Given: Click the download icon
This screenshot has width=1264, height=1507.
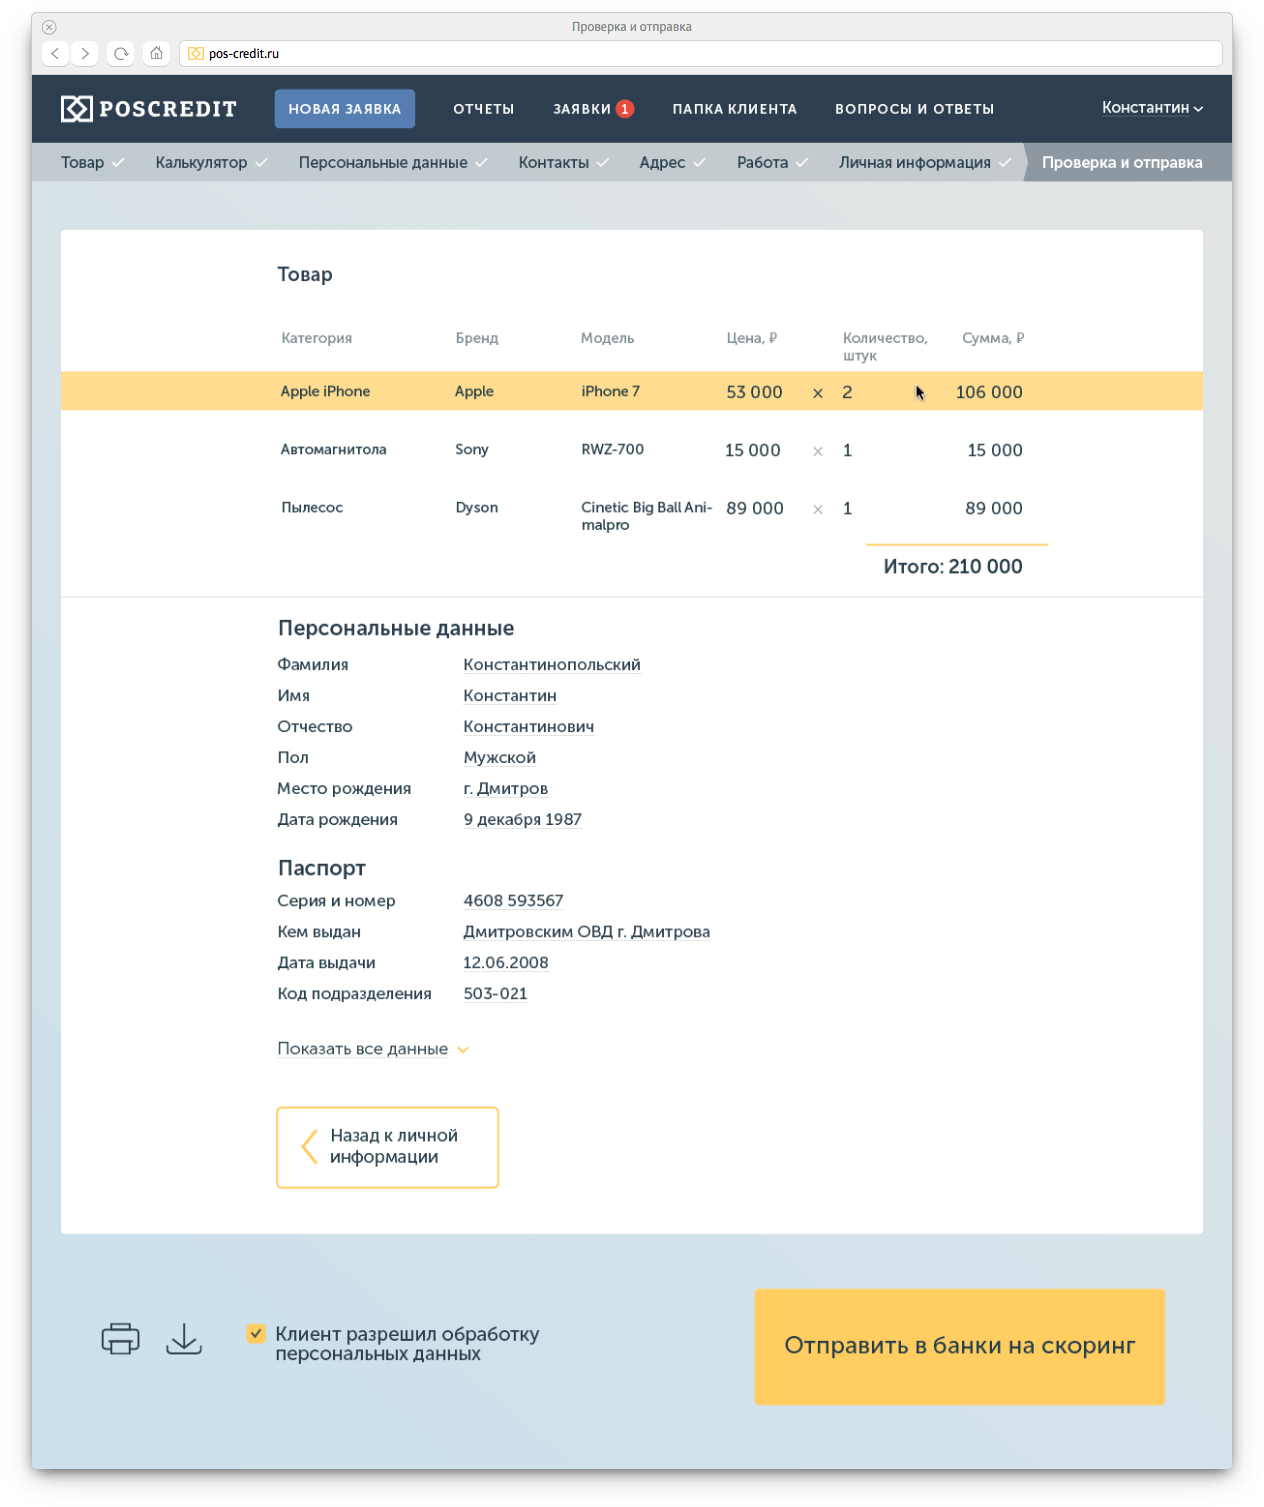Looking at the screenshot, I should point(184,1338).
